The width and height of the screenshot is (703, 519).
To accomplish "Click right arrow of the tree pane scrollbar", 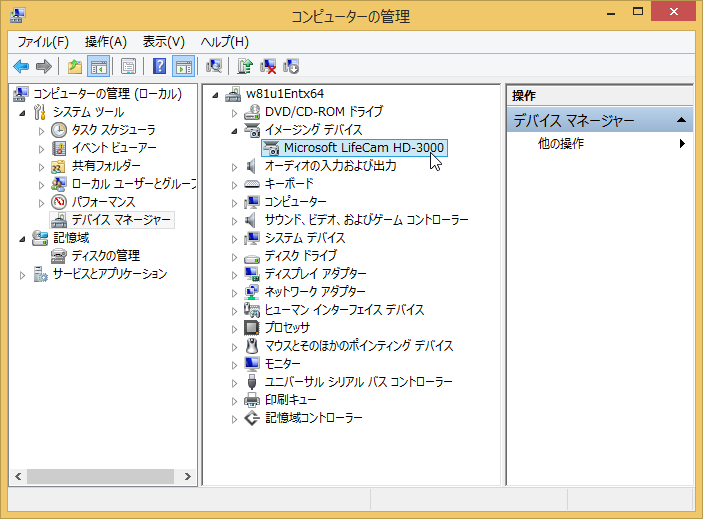I will (x=188, y=476).
